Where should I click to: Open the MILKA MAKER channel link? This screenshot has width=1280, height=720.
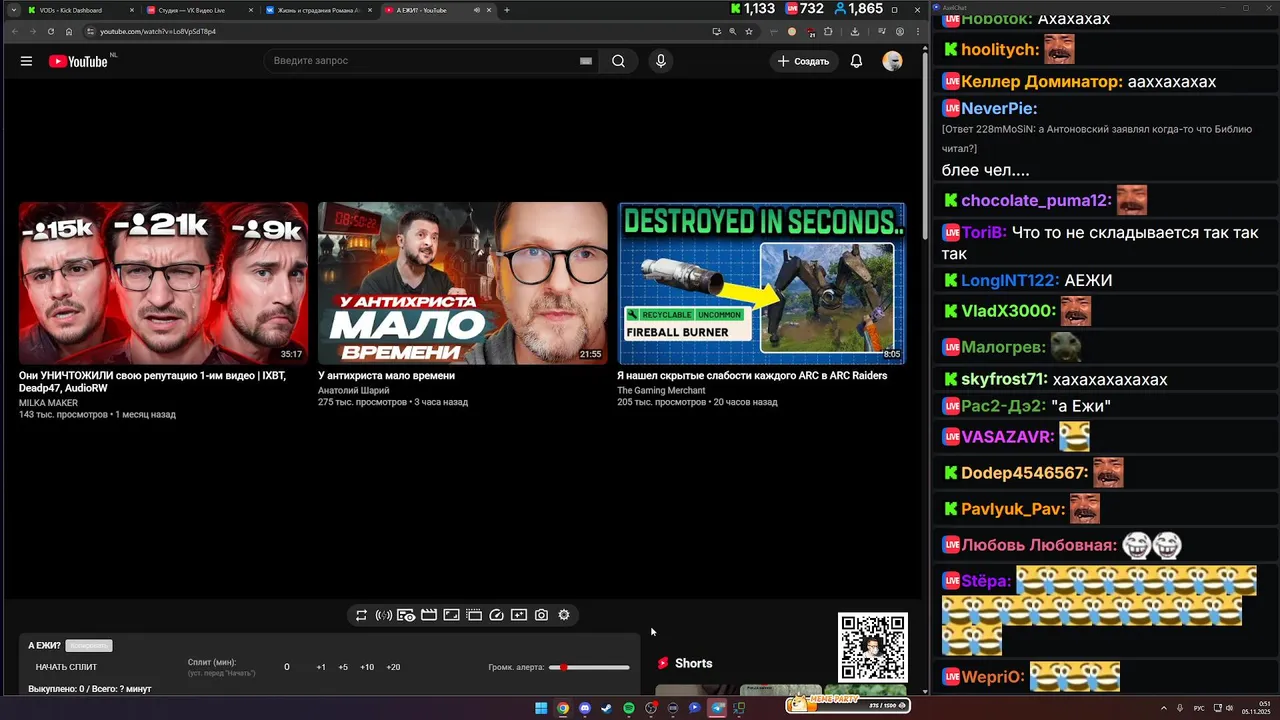(48, 403)
